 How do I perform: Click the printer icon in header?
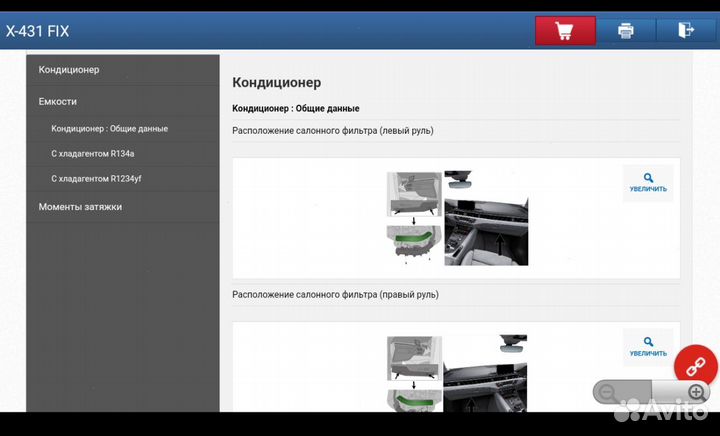coord(626,30)
